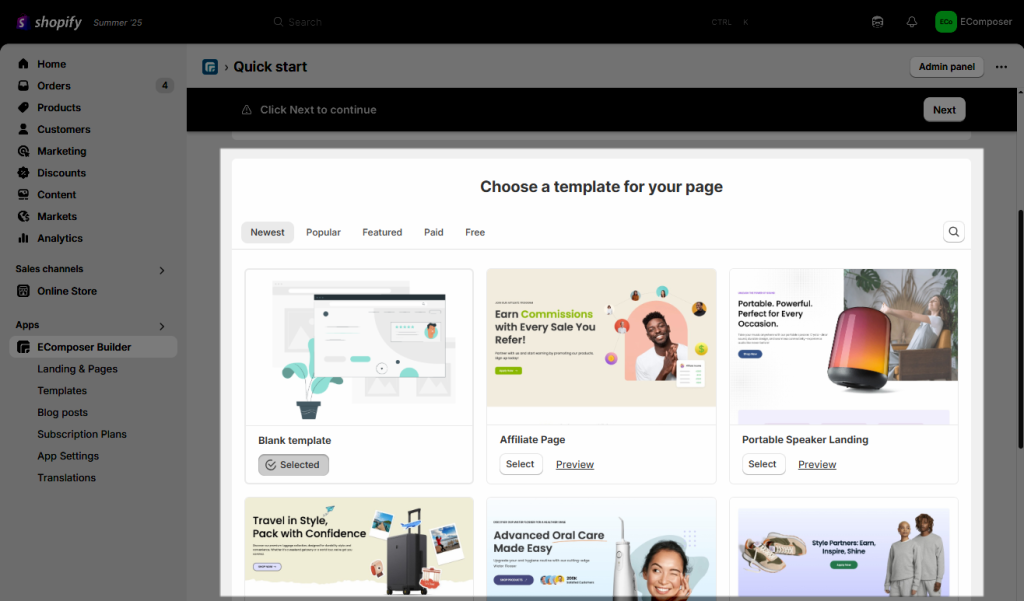This screenshot has height=601, width=1024.
Task: Click the search magnifier icon in top bar
Action: pyautogui.click(x=278, y=22)
